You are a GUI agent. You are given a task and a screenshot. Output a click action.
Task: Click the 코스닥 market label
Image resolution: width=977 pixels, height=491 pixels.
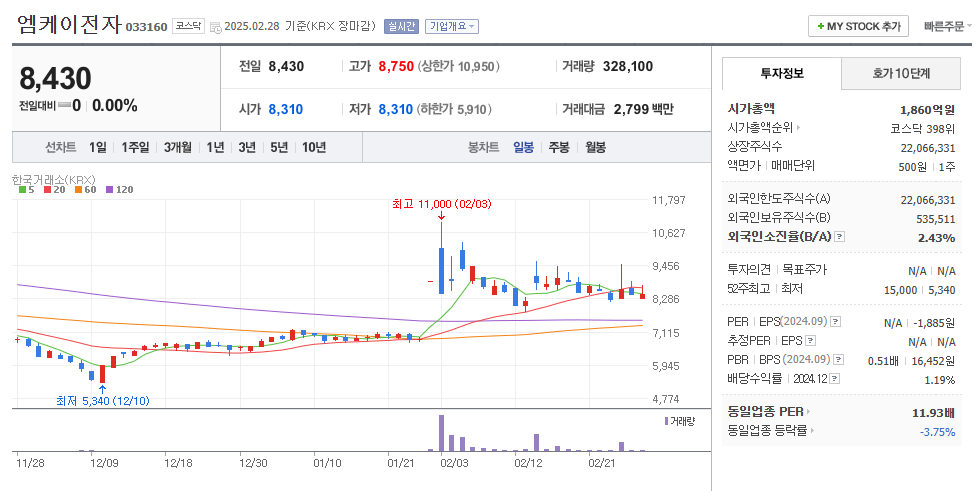coord(188,26)
